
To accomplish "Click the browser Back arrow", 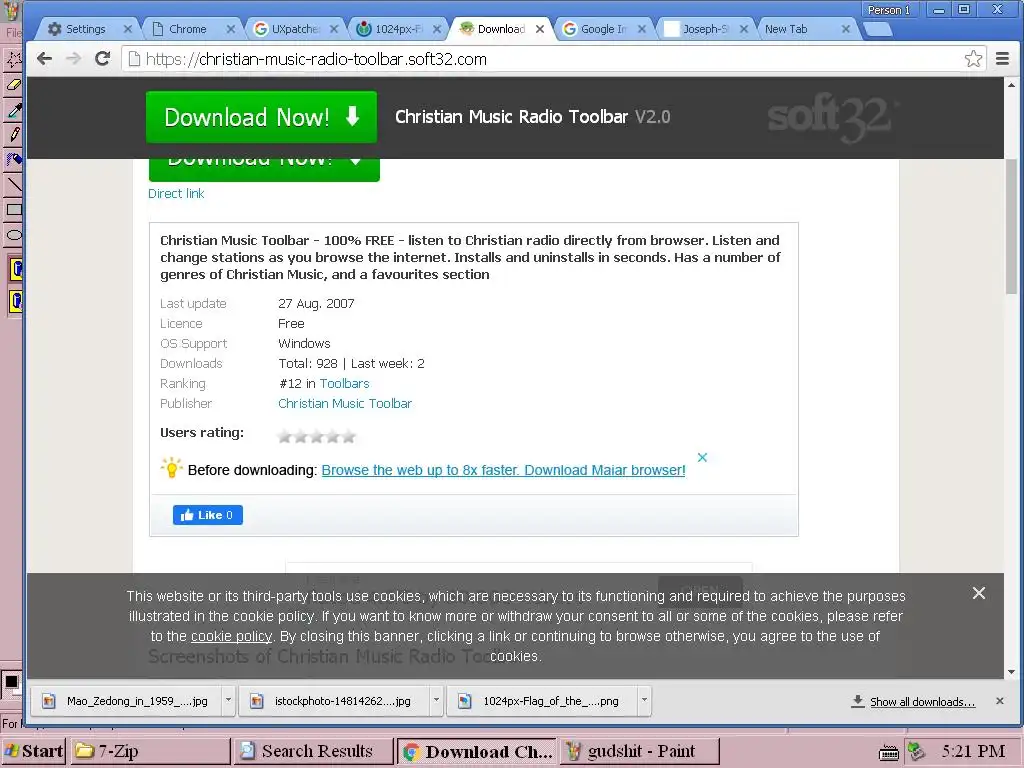I will coord(44,59).
